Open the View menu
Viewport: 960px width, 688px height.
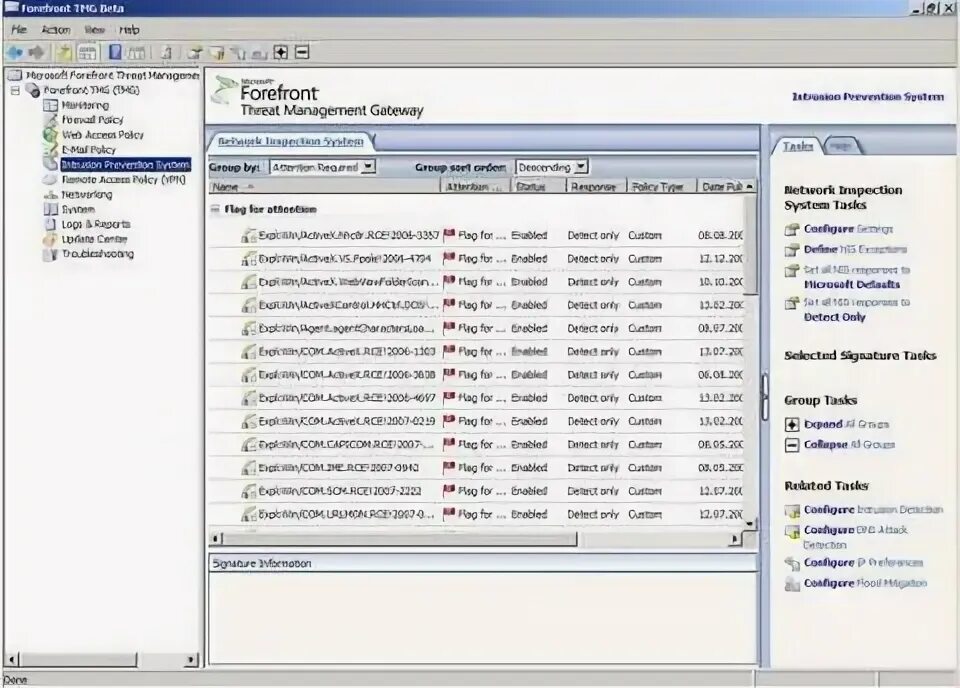pos(94,29)
